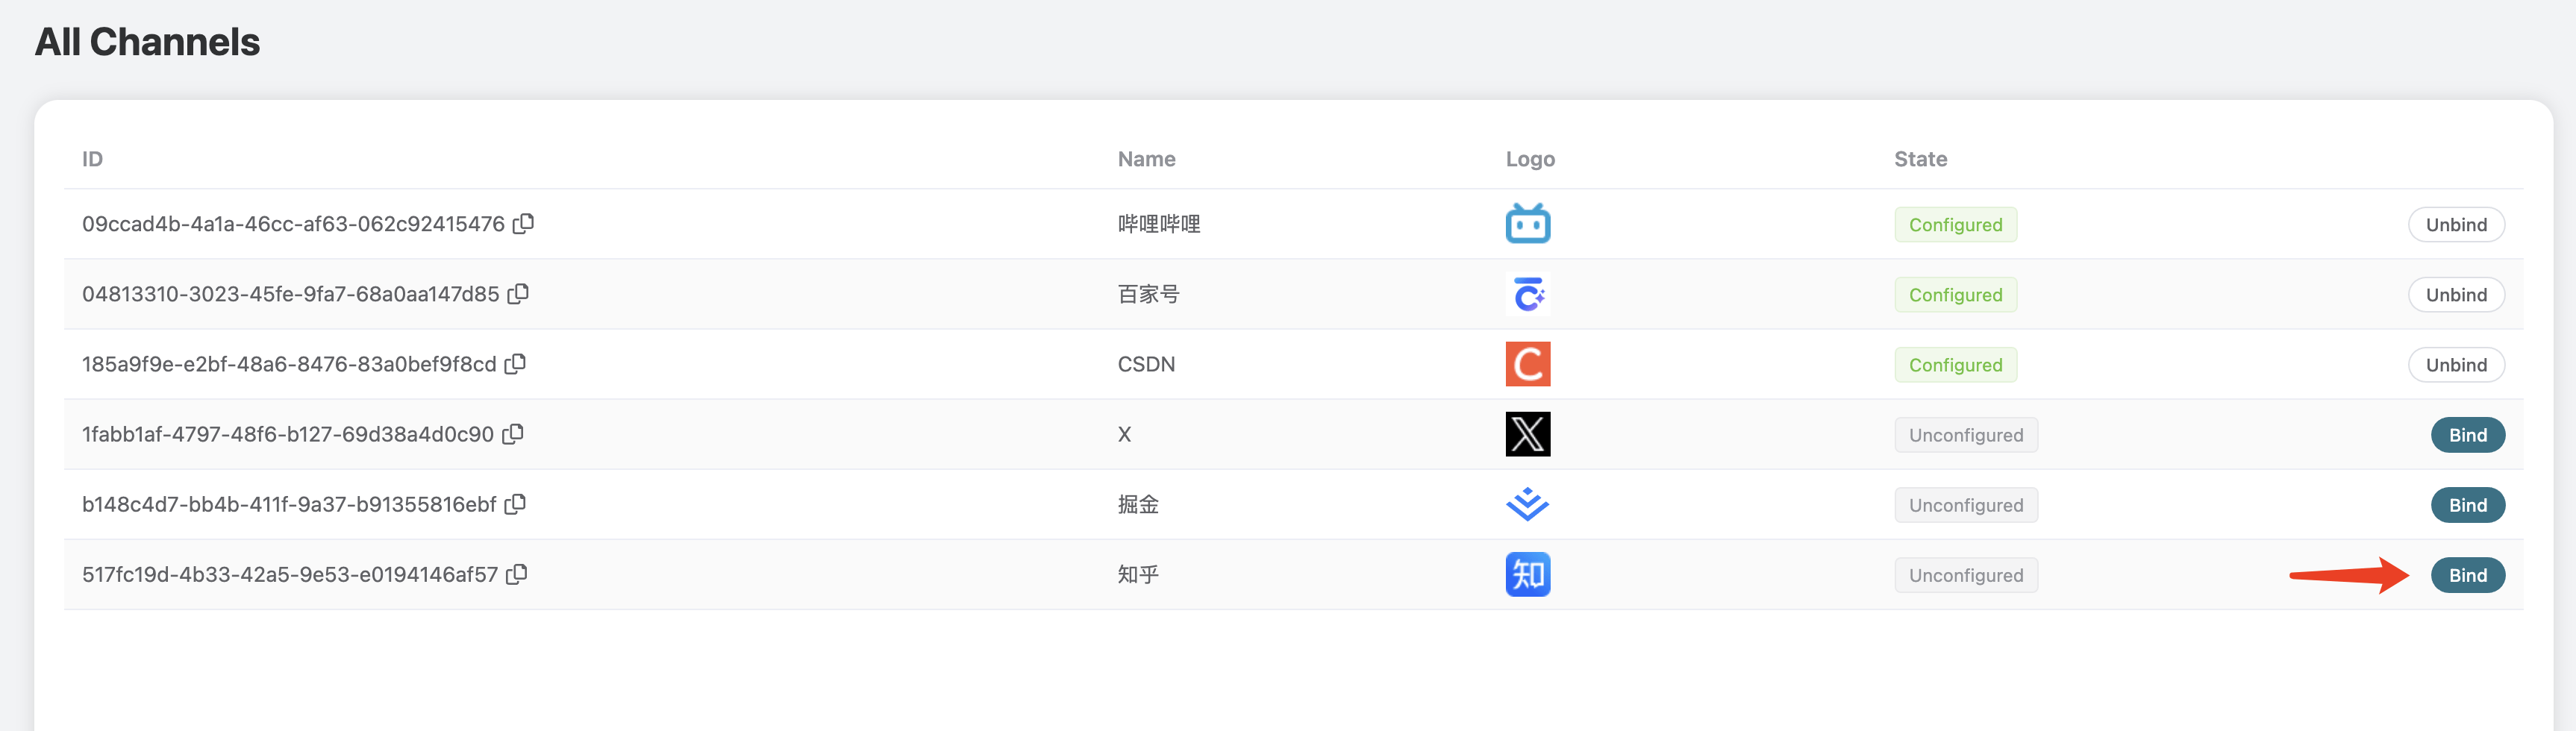Bind the X channel

pyautogui.click(x=2467, y=435)
